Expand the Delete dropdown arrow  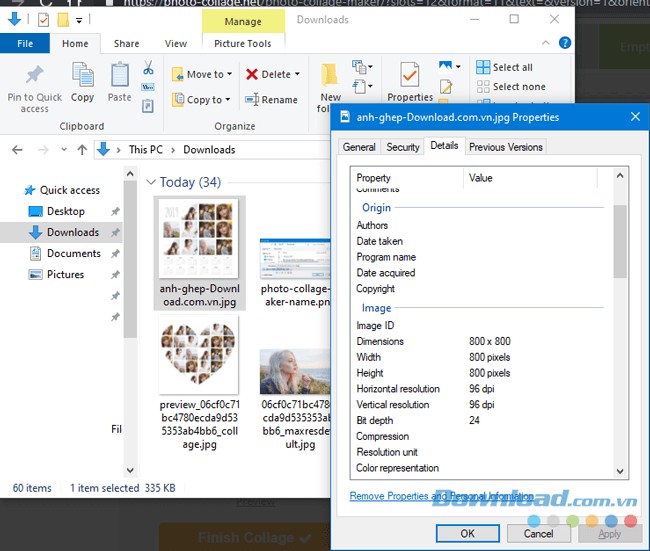pos(298,74)
